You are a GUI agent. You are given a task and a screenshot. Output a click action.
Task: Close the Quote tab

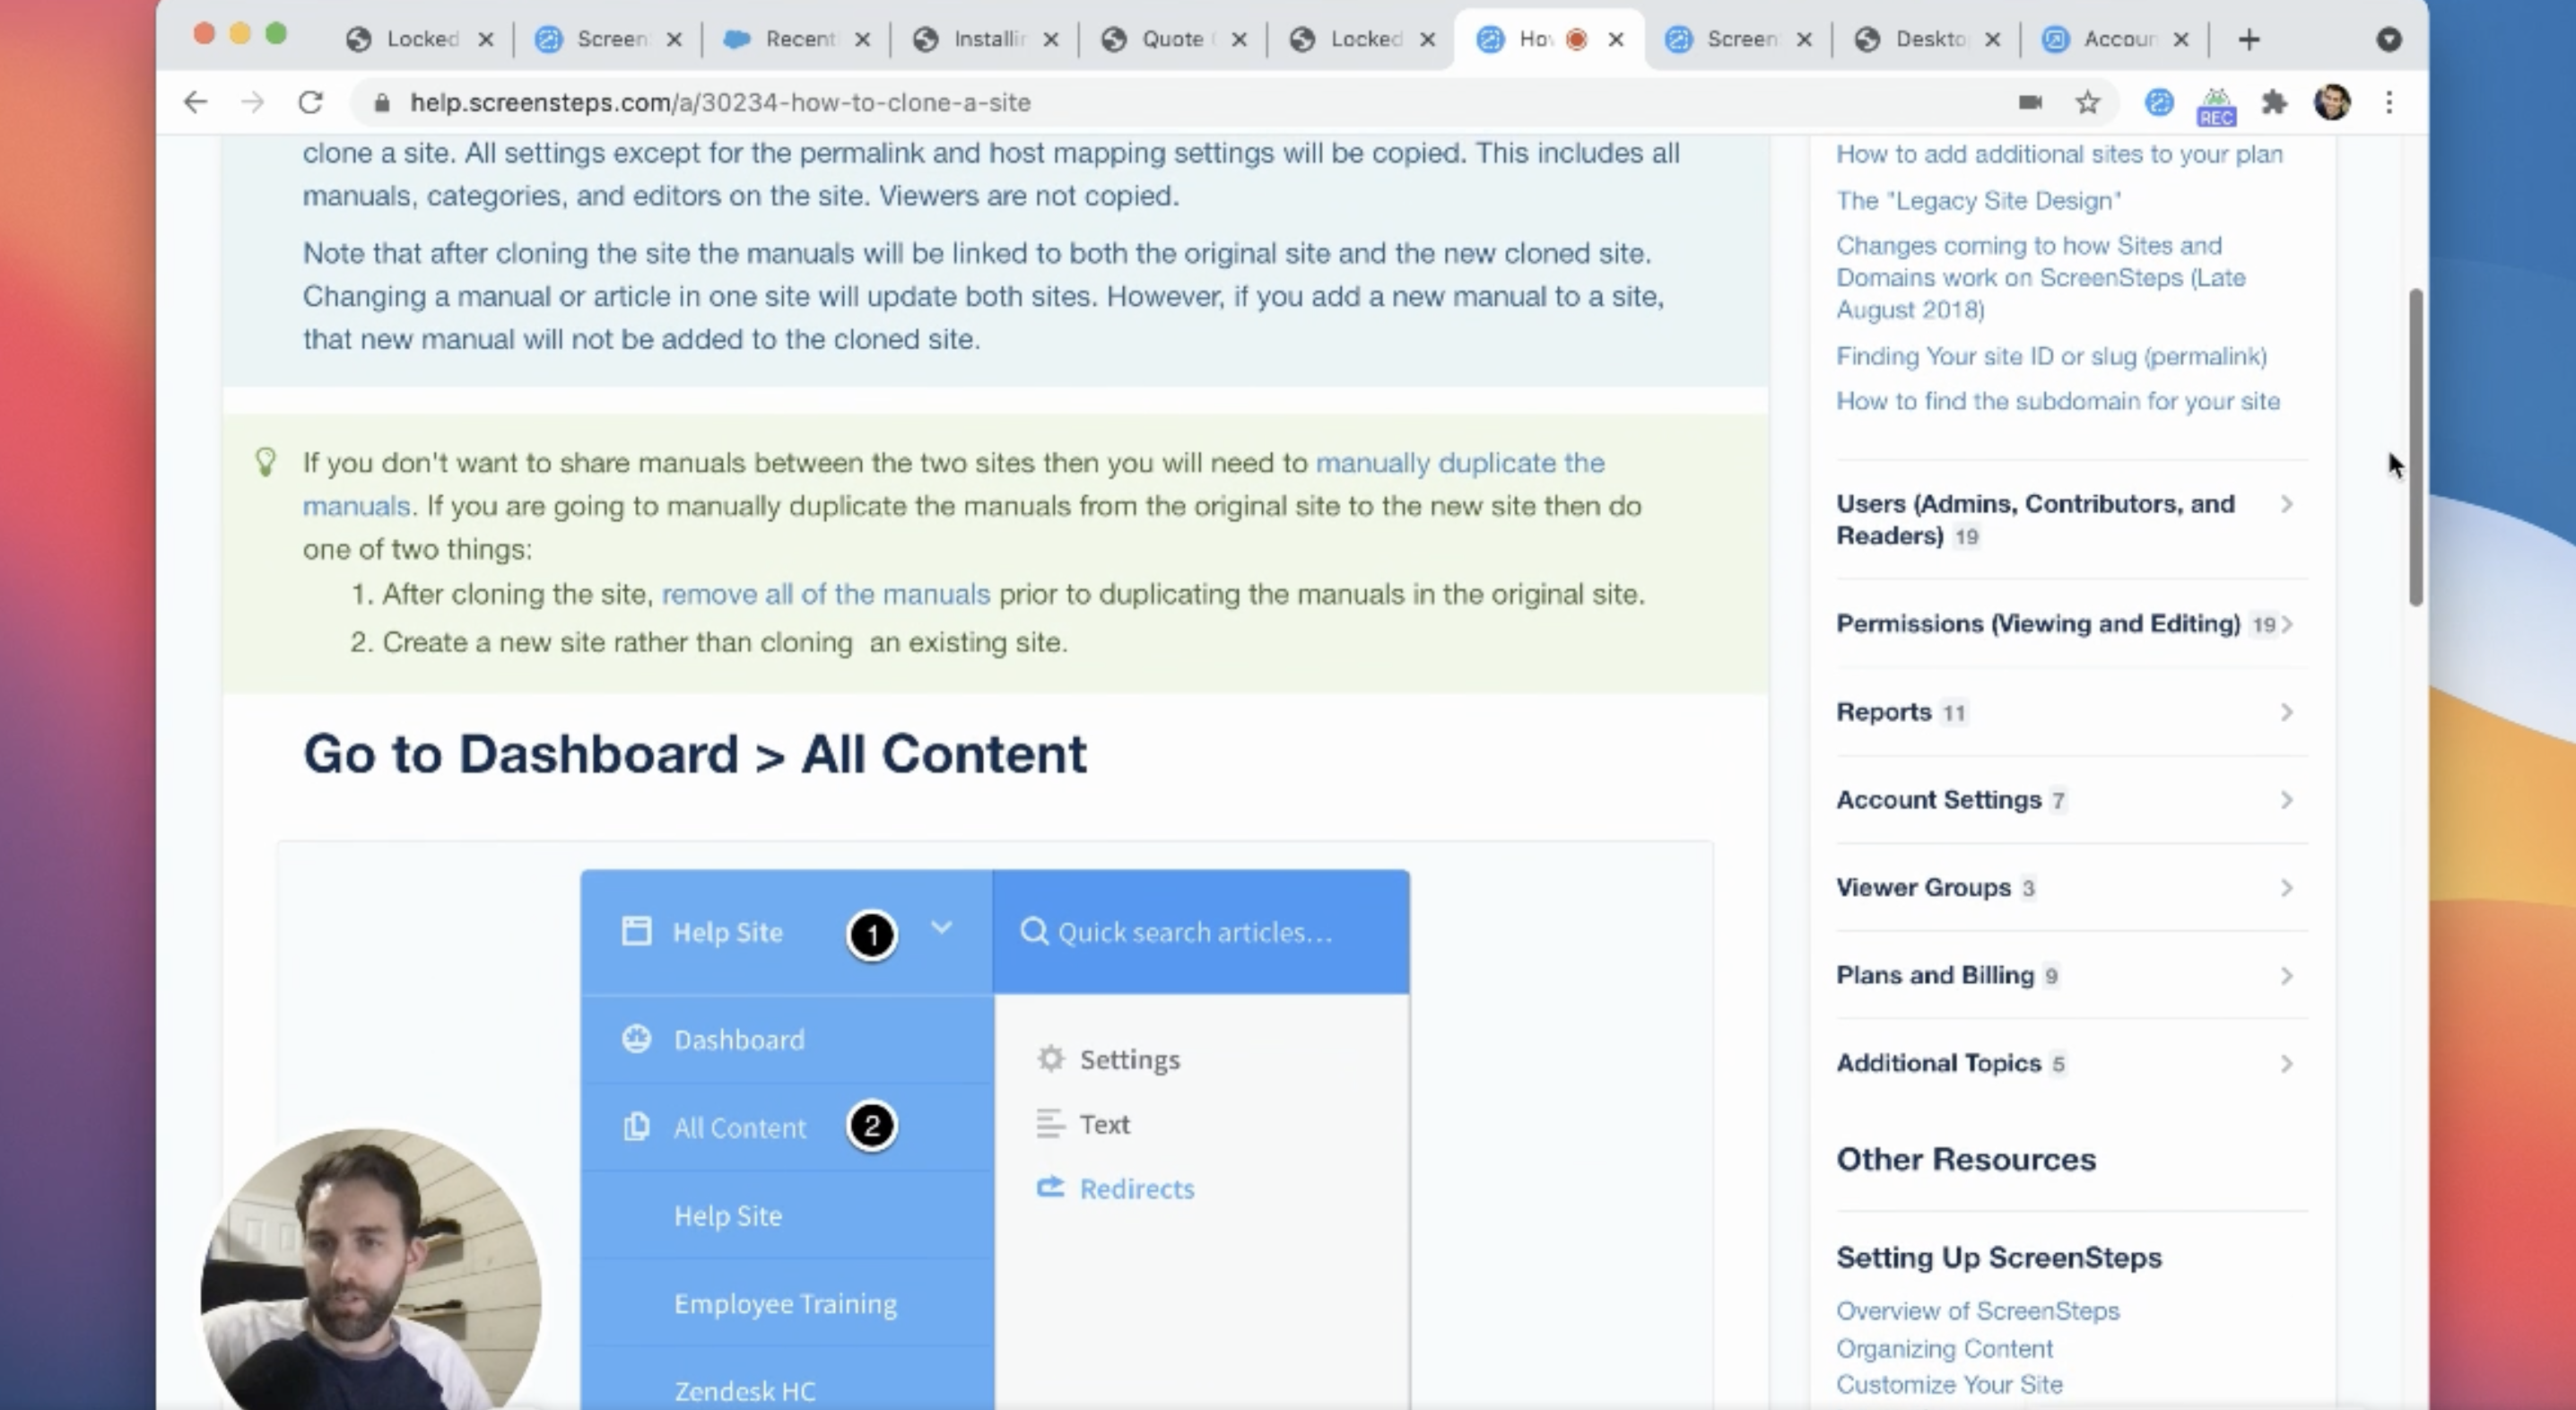pos(1239,39)
